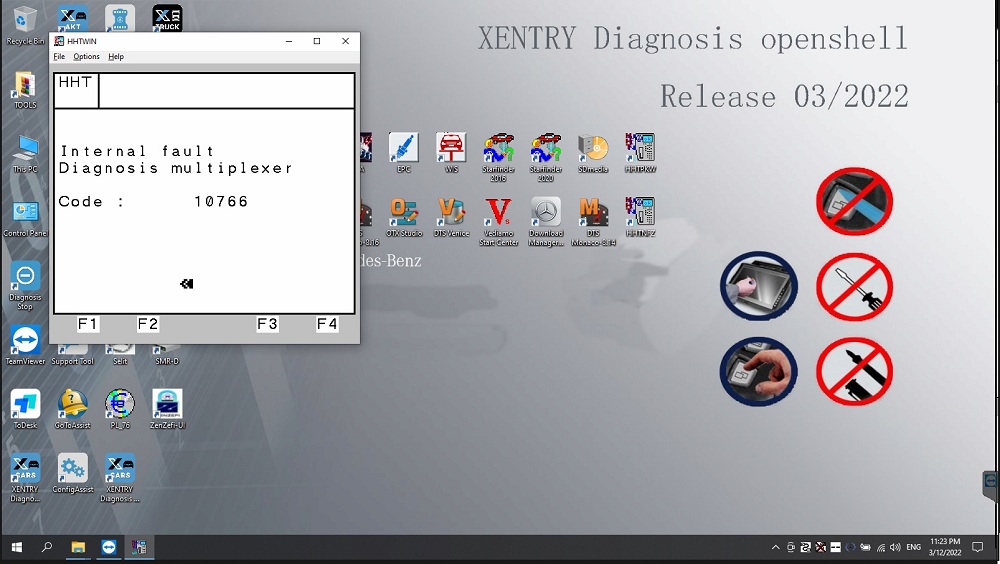Viewport: 1000px width, 564px height.
Task: Select the Support Tool desktop shortcut label
Action: pyautogui.click(x=72, y=361)
